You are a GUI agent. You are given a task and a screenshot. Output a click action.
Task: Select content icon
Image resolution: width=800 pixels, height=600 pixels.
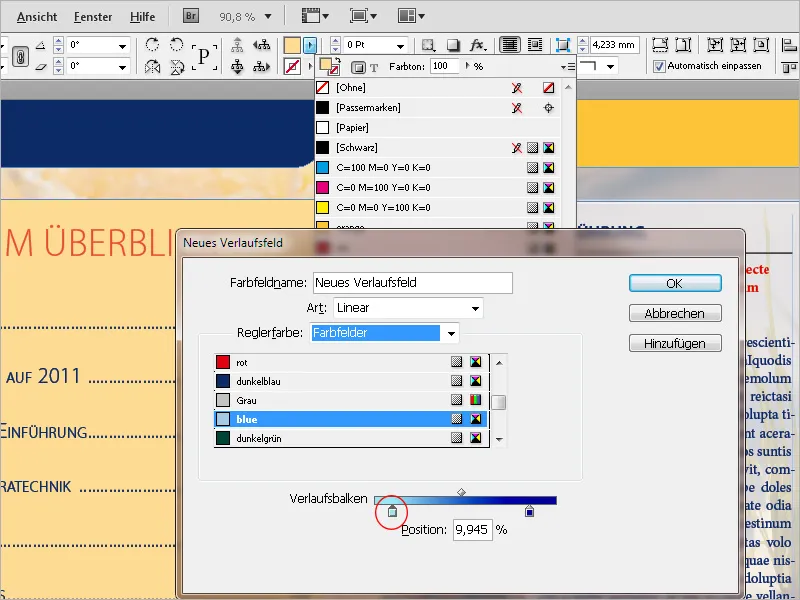pyautogui.click(x=237, y=66)
